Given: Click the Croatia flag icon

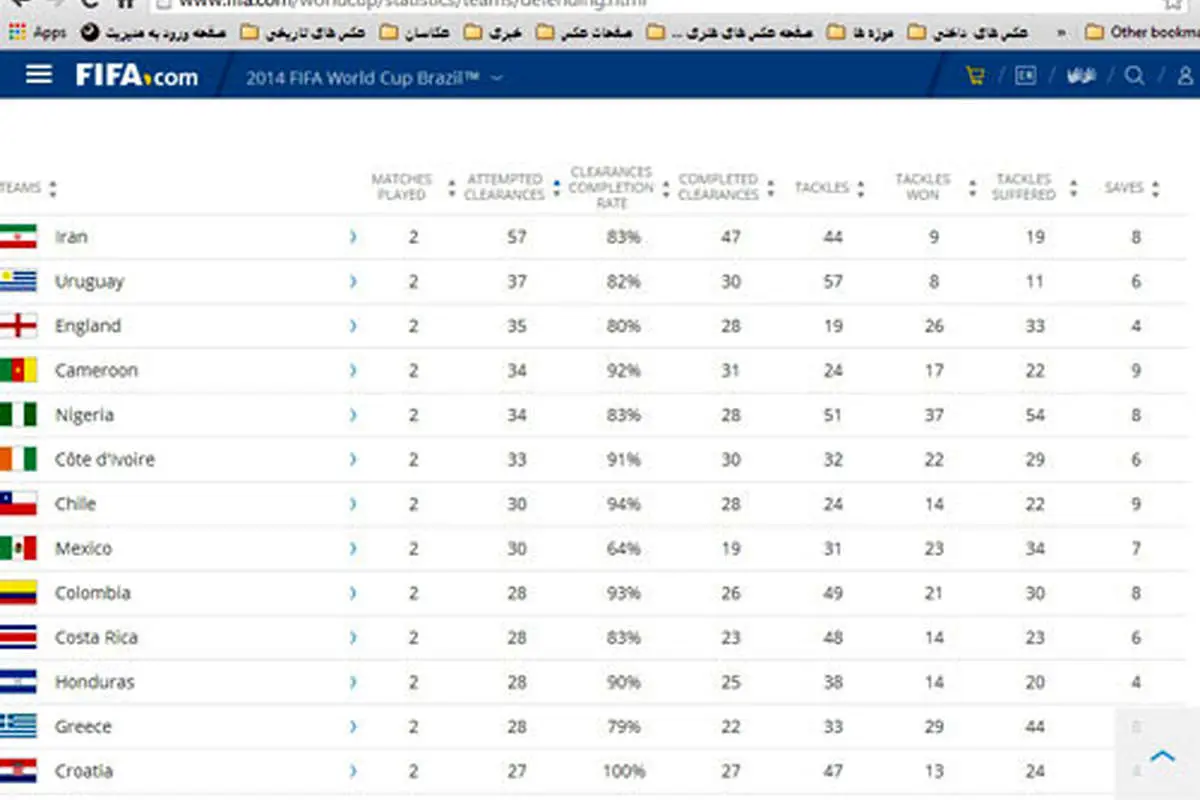Looking at the screenshot, I should point(18,771).
